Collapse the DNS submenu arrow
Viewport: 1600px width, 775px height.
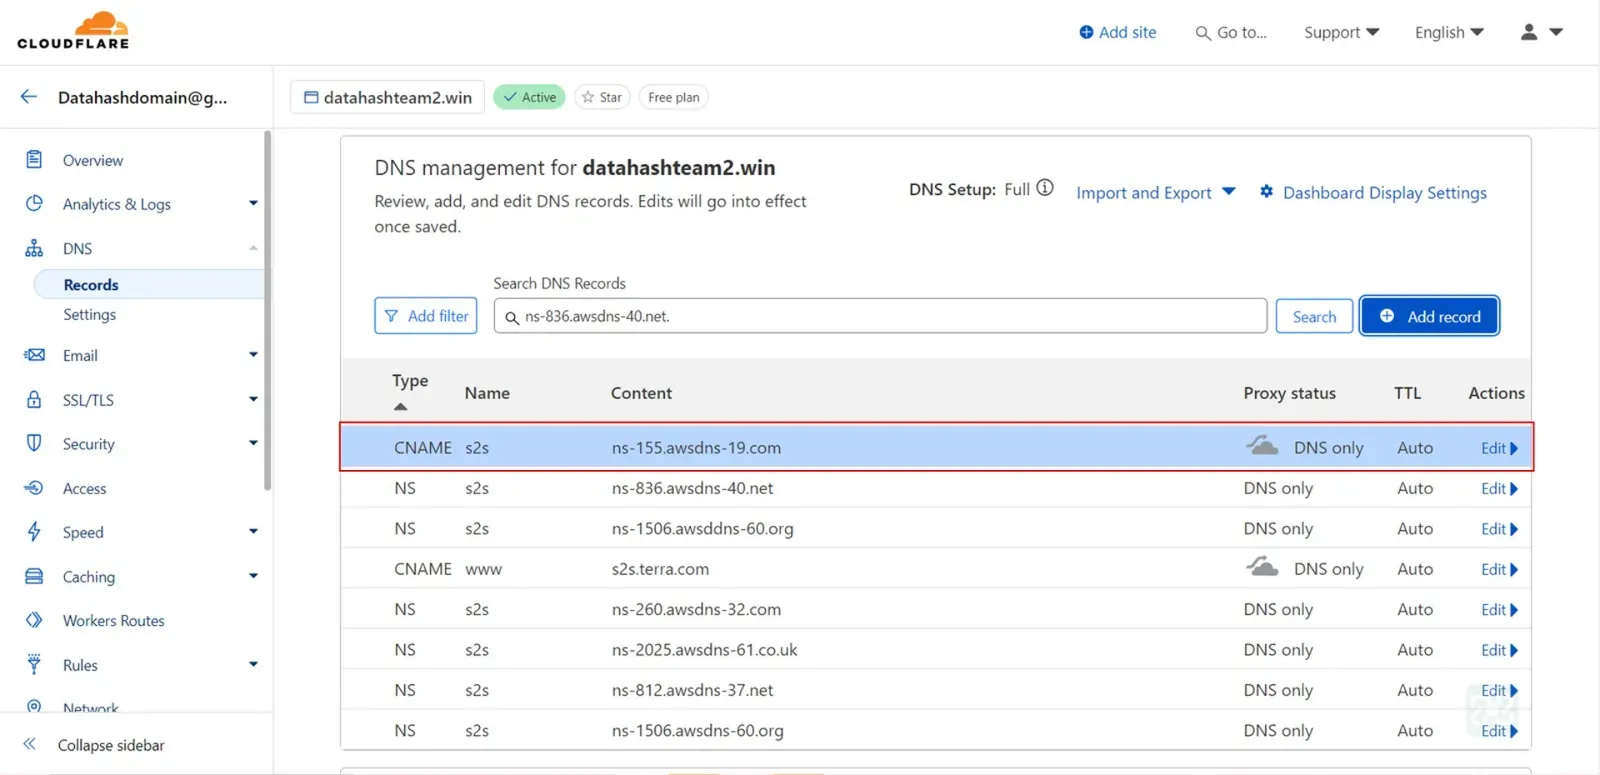(x=253, y=248)
